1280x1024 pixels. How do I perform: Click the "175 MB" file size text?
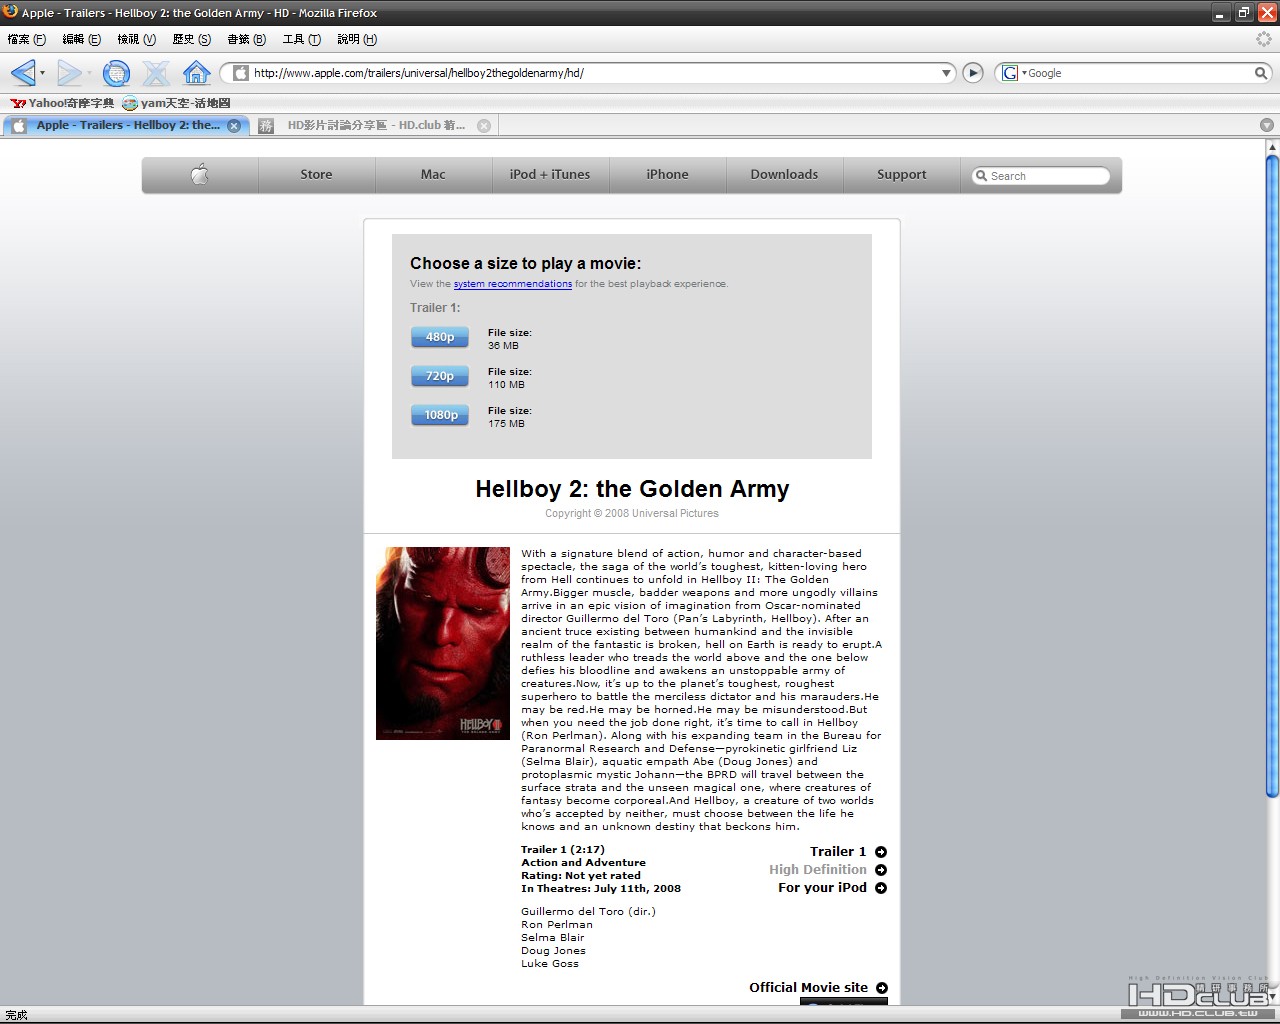pyautogui.click(x=506, y=424)
